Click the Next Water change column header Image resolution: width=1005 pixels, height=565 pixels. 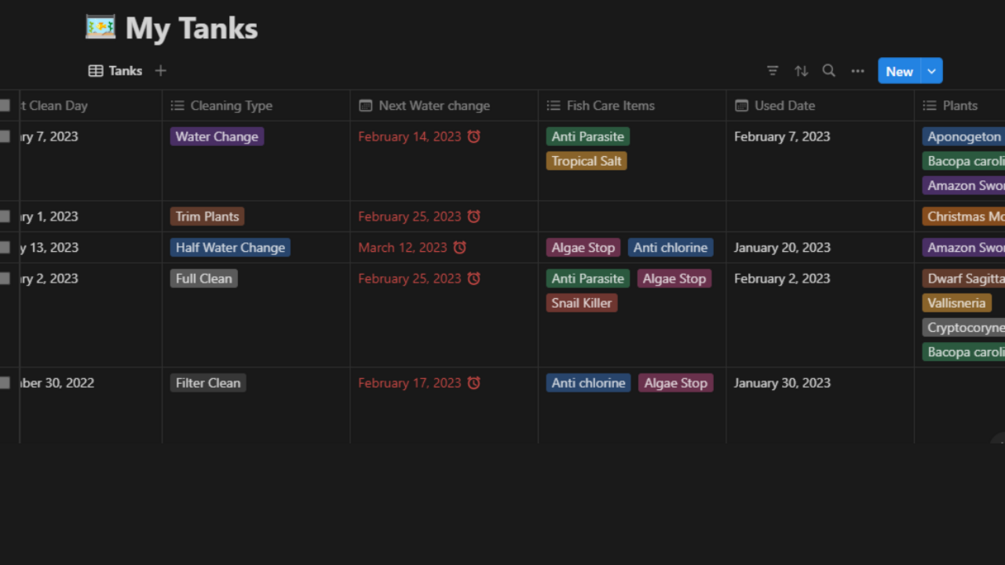pyautogui.click(x=434, y=106)
